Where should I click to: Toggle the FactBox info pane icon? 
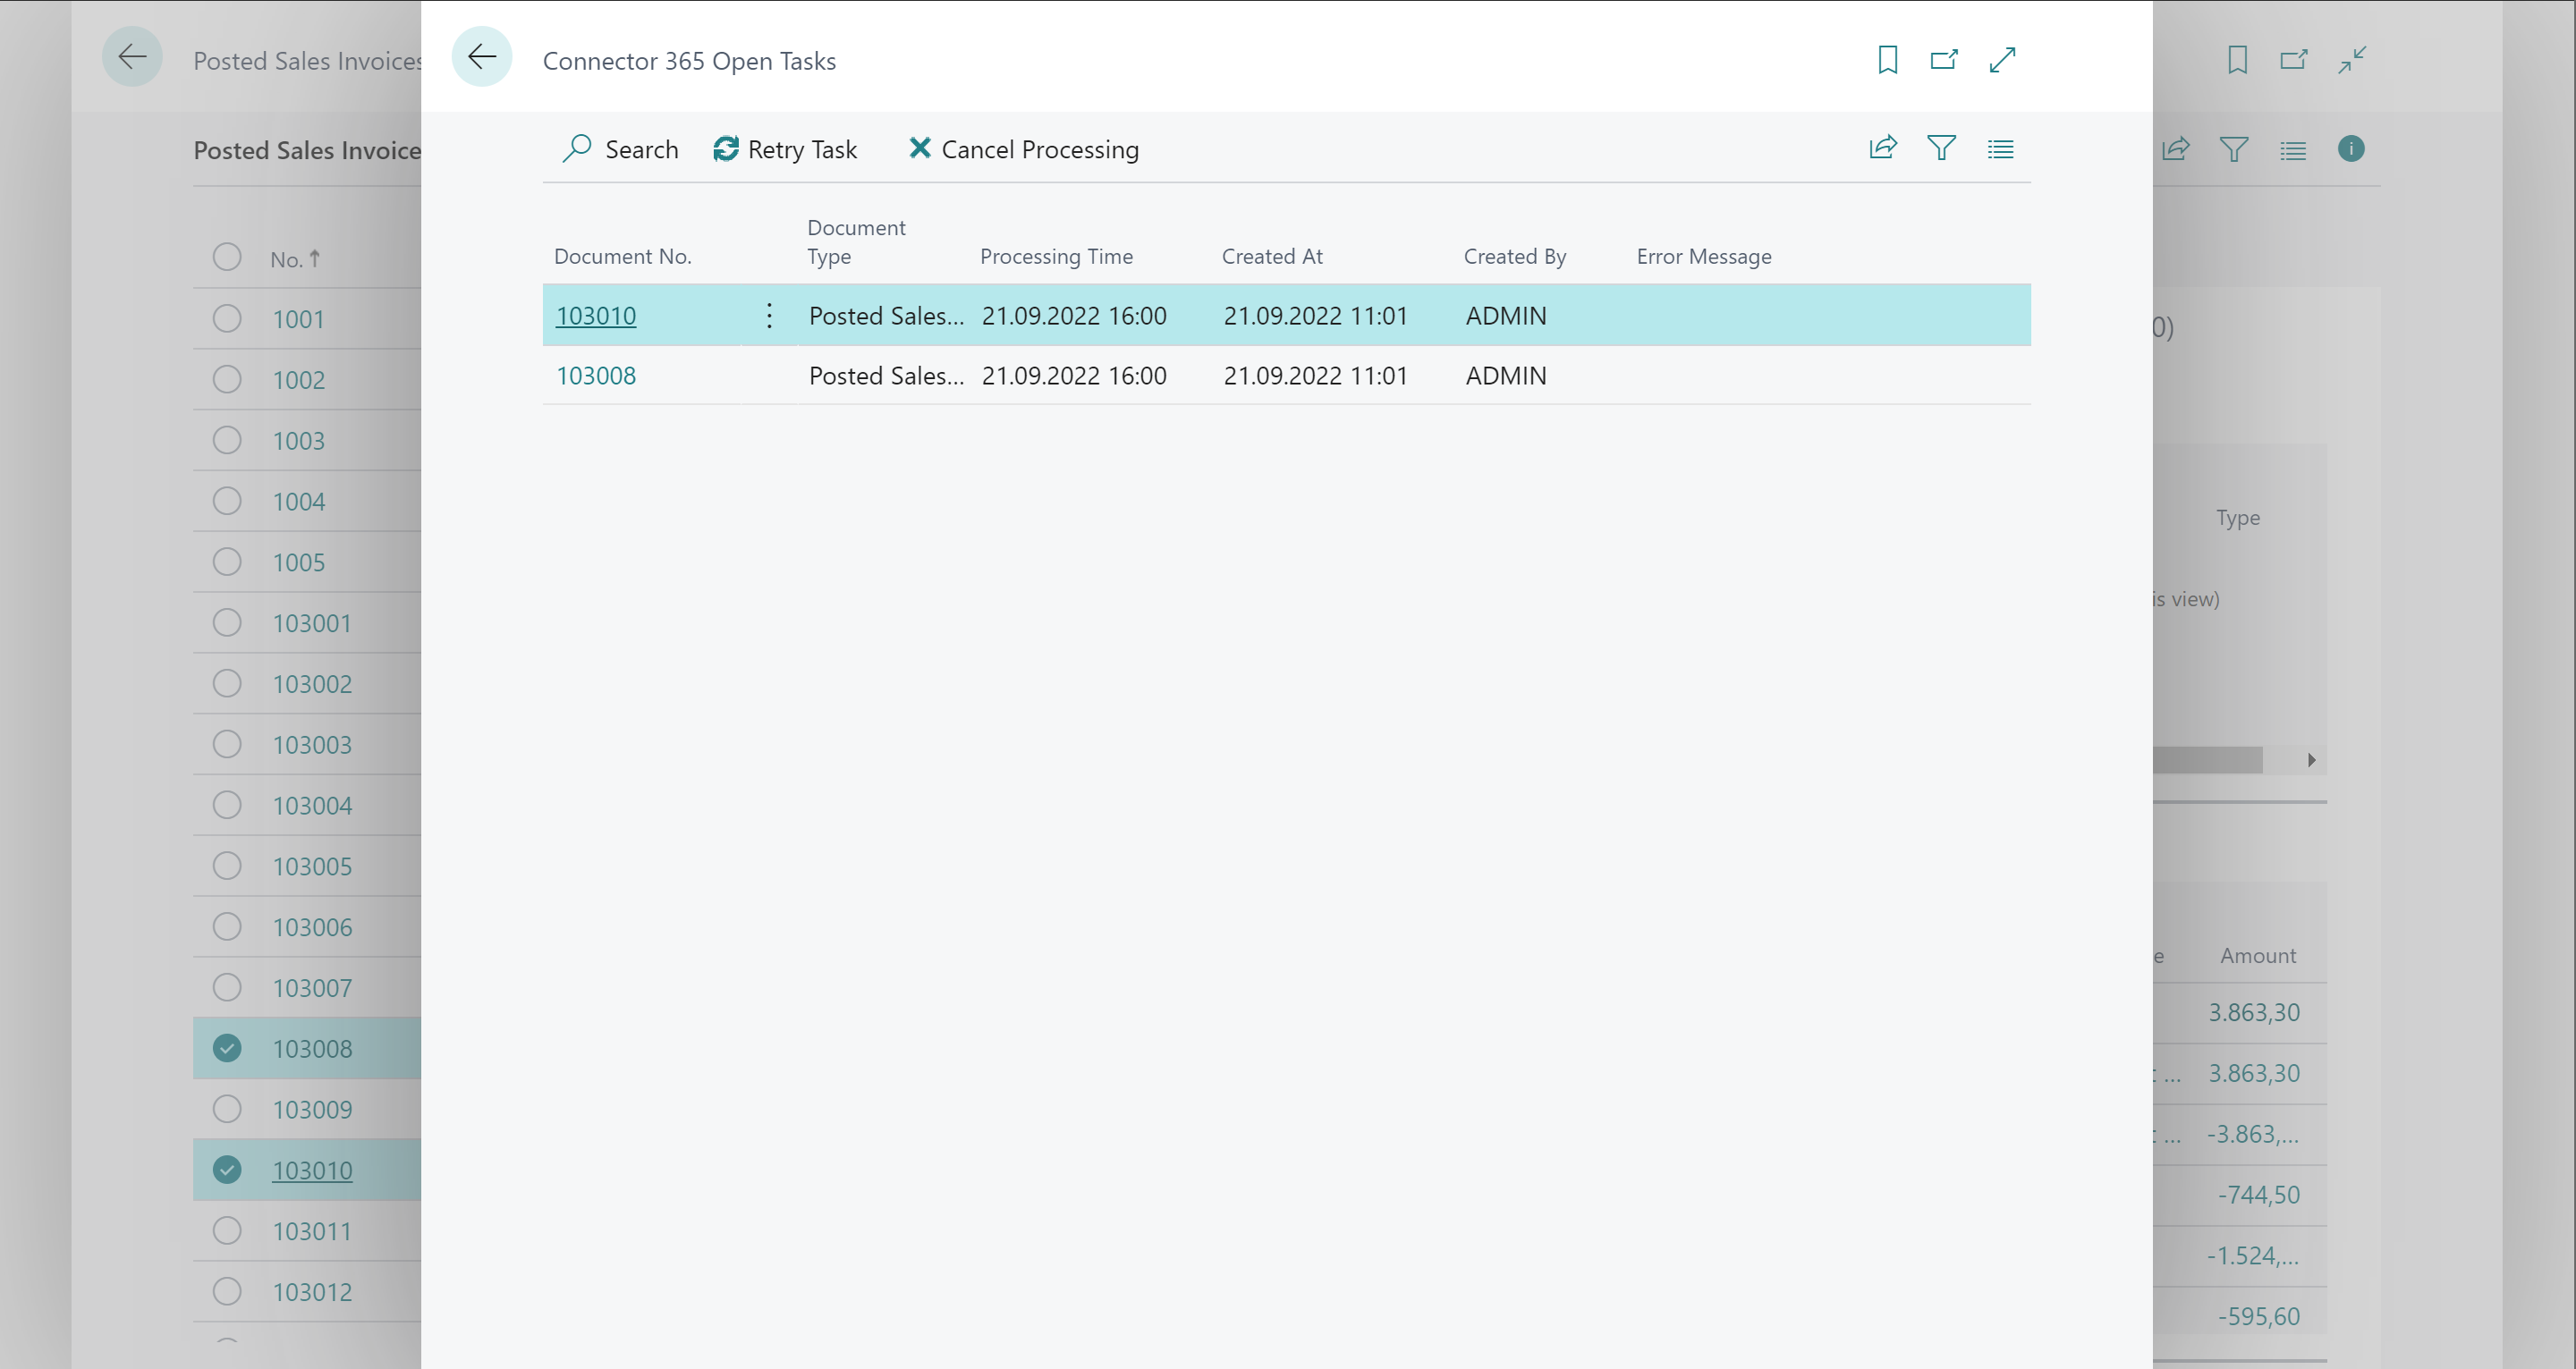click(2351, 149)
